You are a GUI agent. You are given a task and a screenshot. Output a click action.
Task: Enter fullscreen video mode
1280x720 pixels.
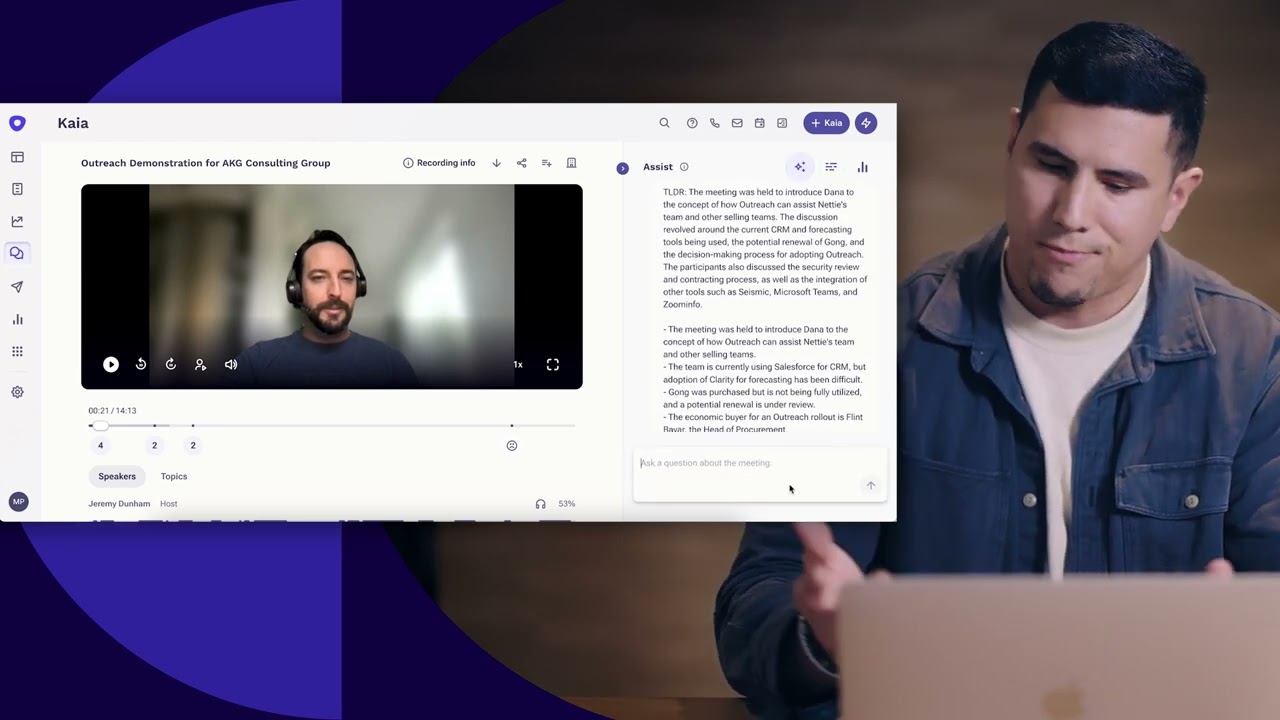click(553, 365)
